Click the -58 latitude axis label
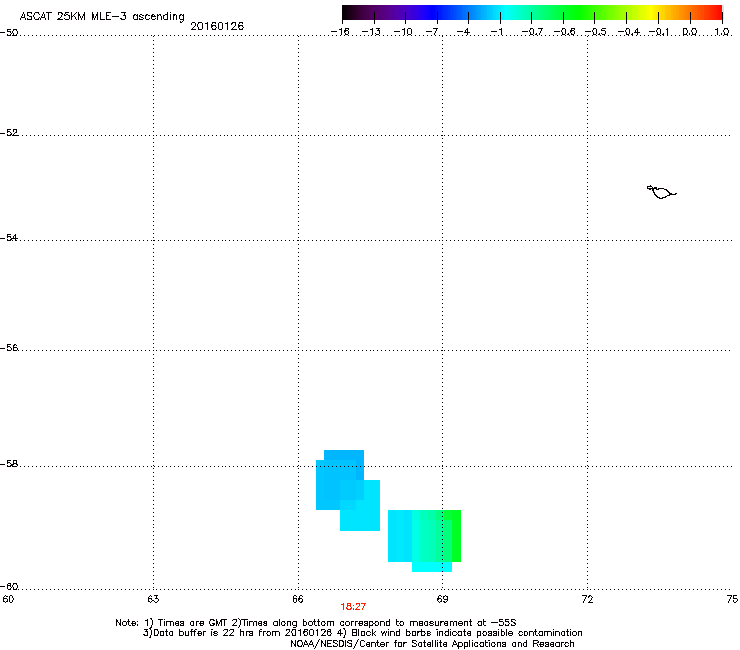This screenshot has width=740, height=650. (x=9, y=464)
